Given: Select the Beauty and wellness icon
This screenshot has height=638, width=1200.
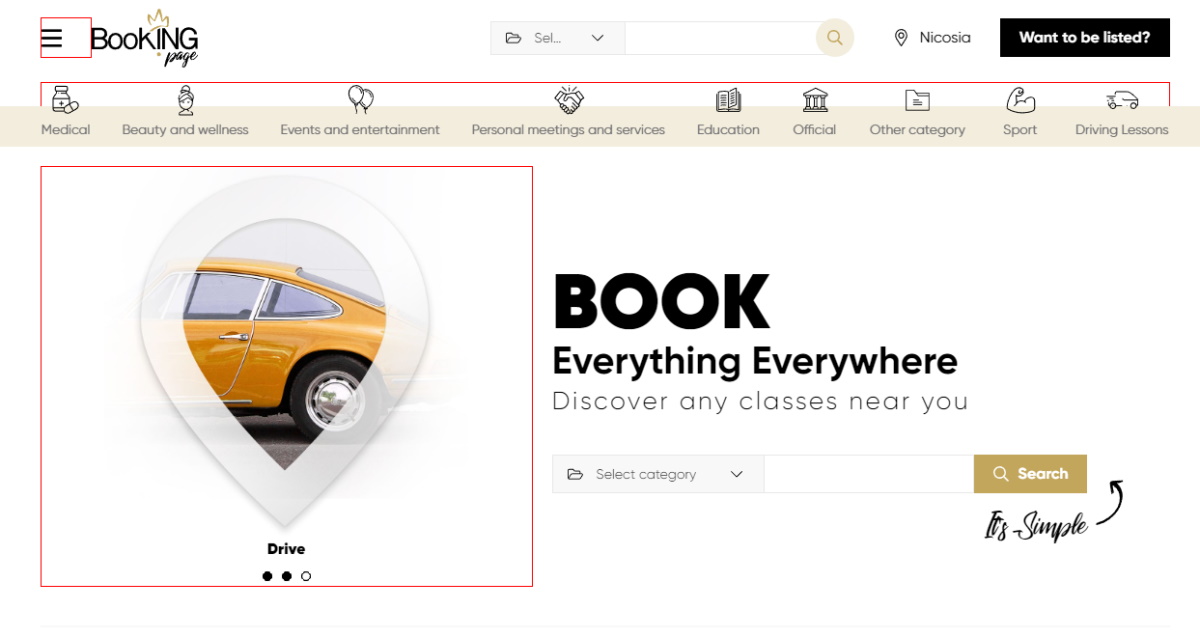Looking at the screenshot, I should tap(185, 100).
